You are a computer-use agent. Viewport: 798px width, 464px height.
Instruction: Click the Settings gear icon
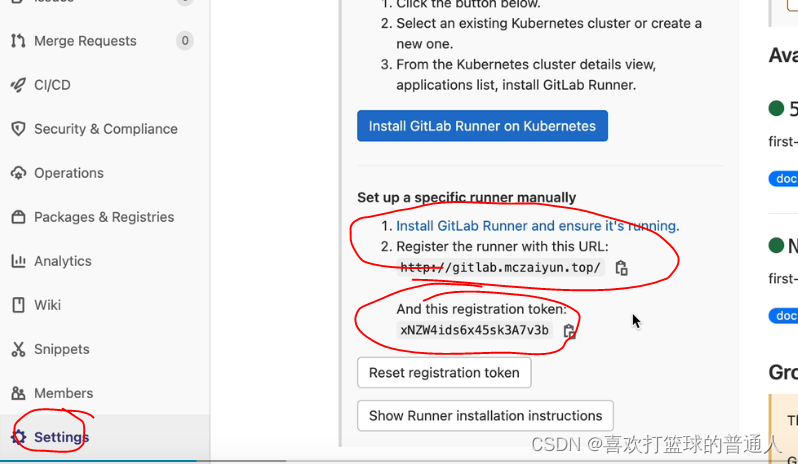click(x=18, y=437)
